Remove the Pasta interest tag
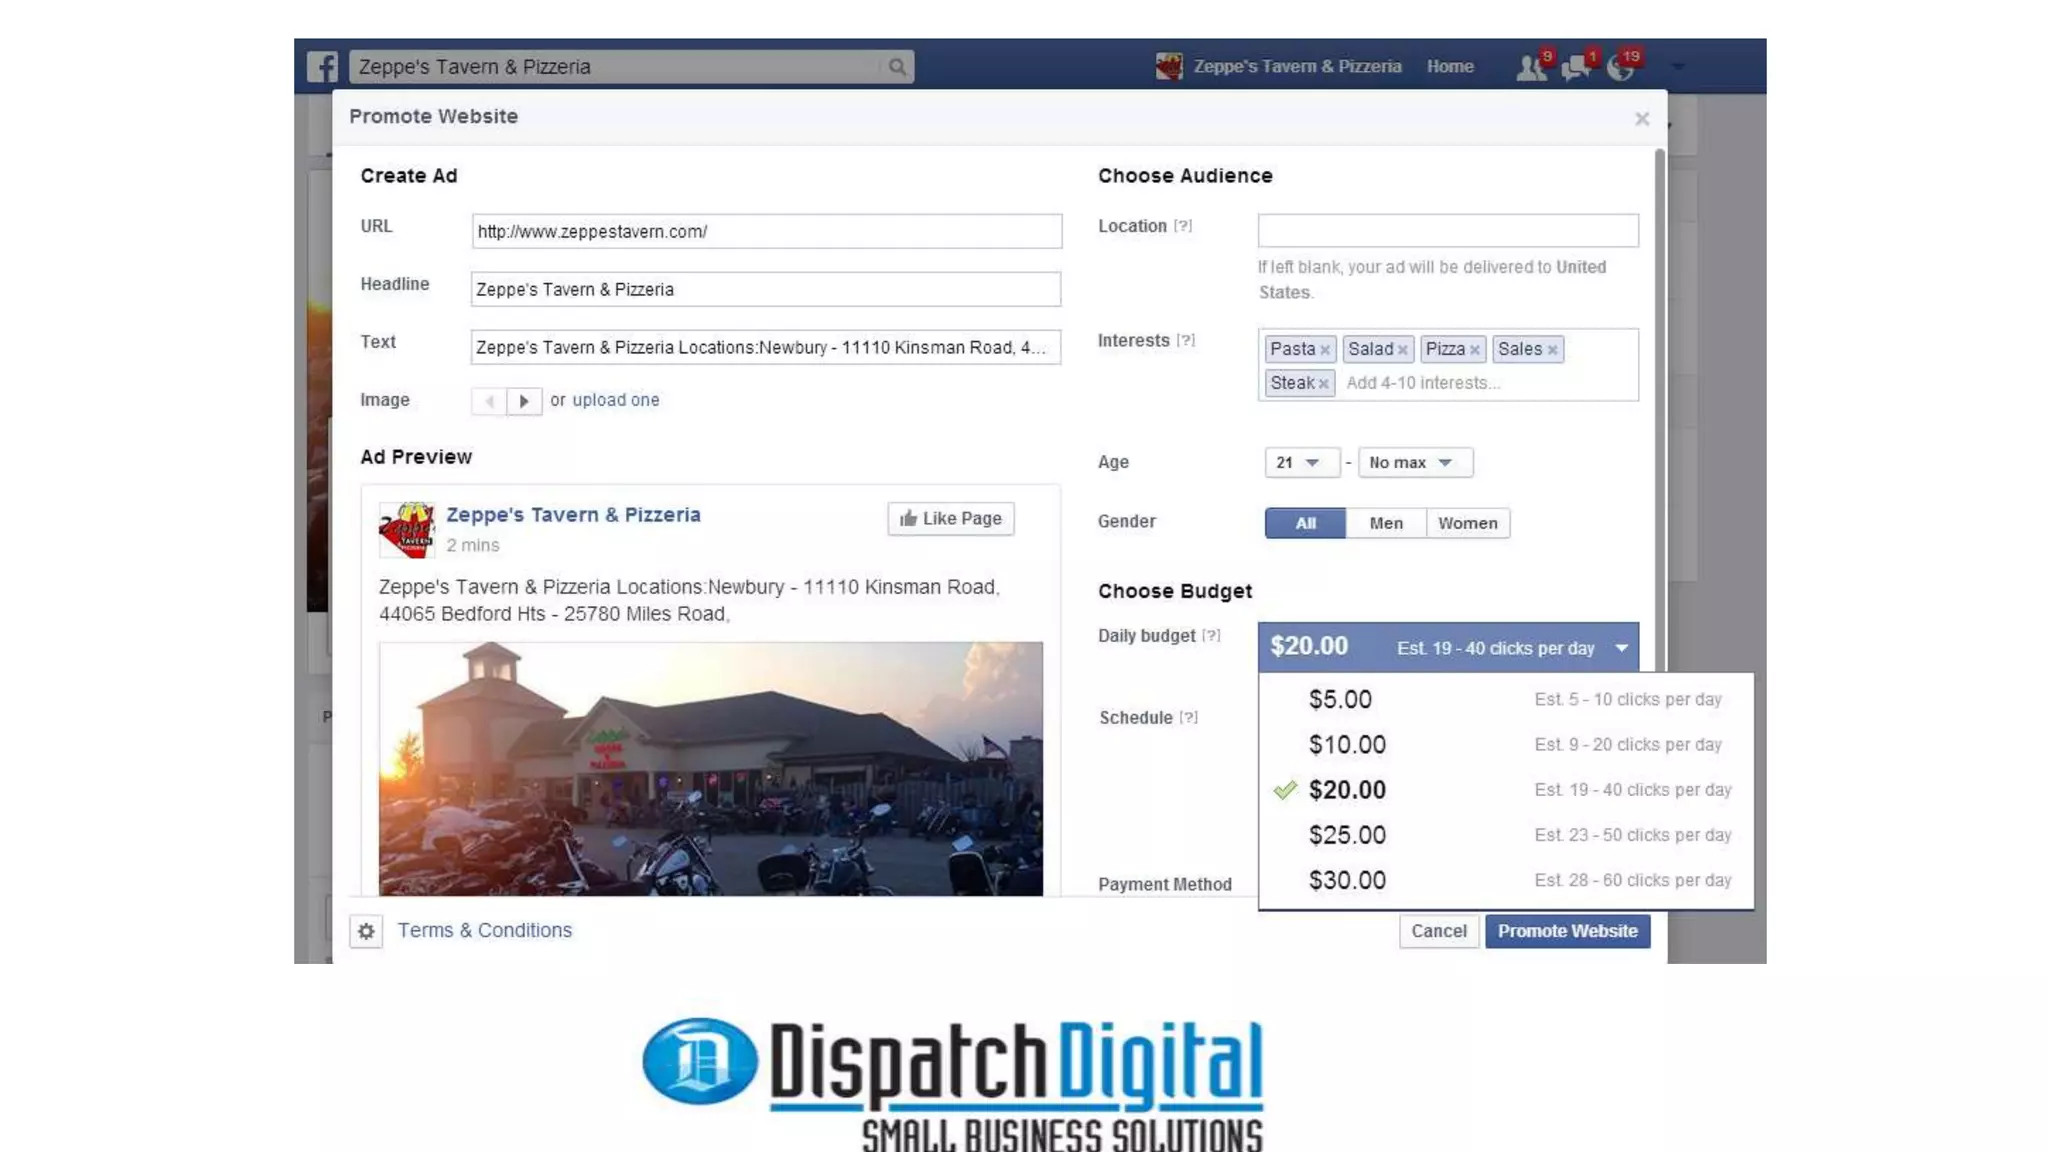The height and width of the screenshot is (1152, 2048). 1325,350
